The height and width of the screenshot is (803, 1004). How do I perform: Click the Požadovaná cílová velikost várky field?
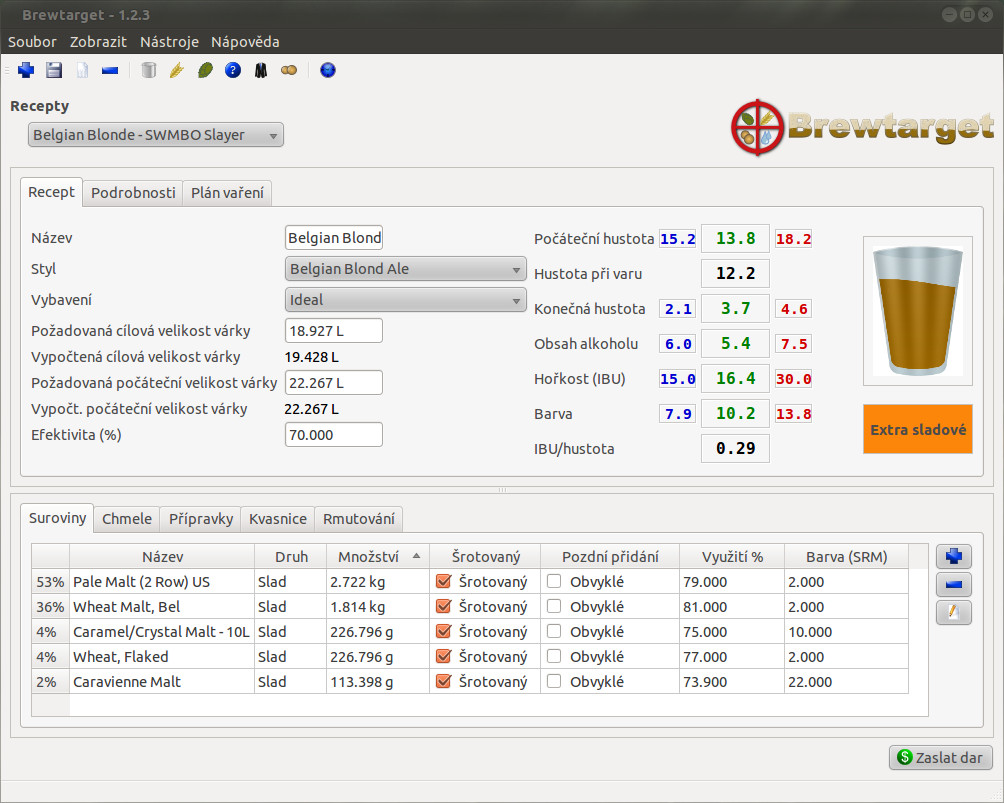(334, 331)
